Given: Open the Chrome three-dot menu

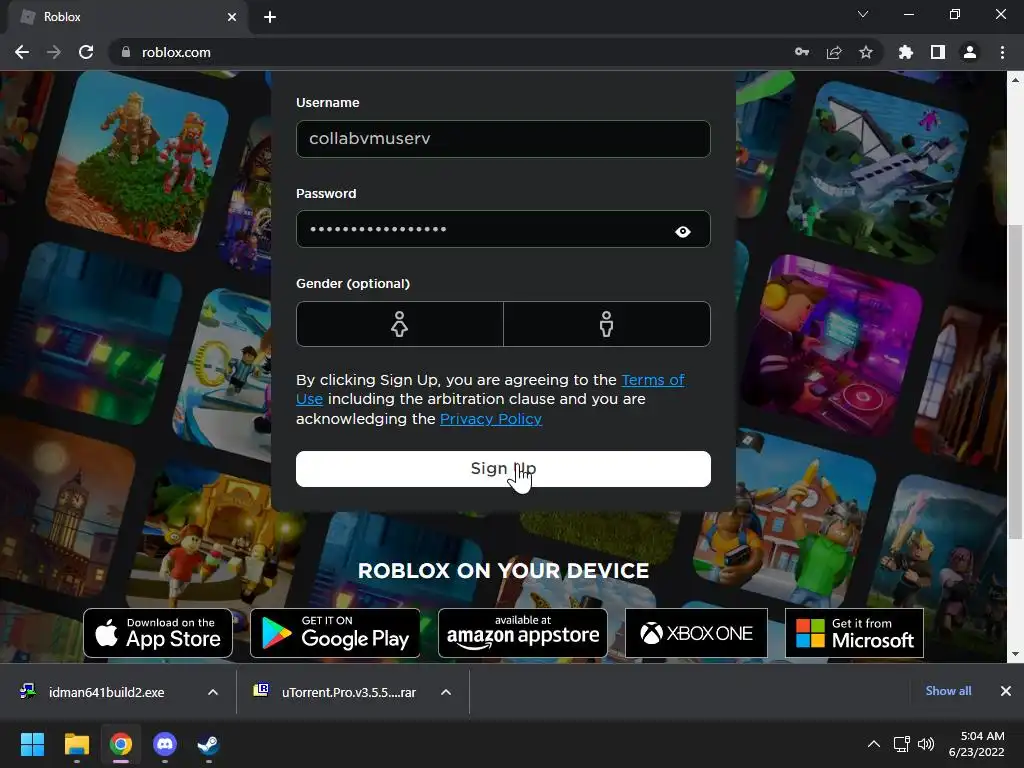Looking at the screenshot, I should click(1002, 52).
